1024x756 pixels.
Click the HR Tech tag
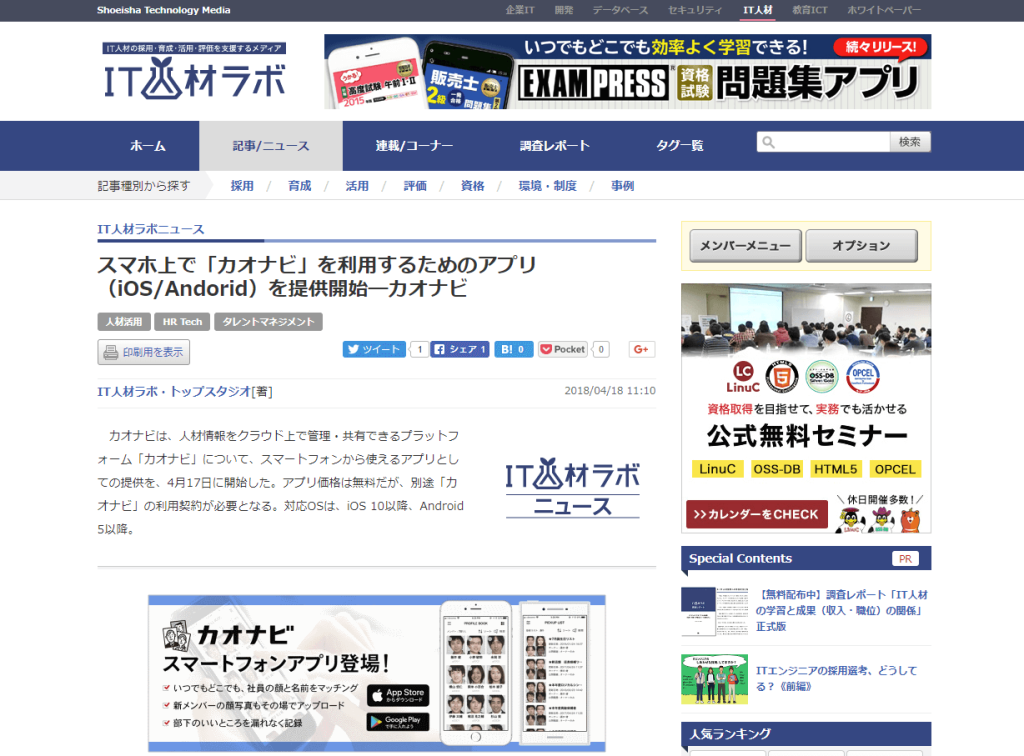[182, 322]
